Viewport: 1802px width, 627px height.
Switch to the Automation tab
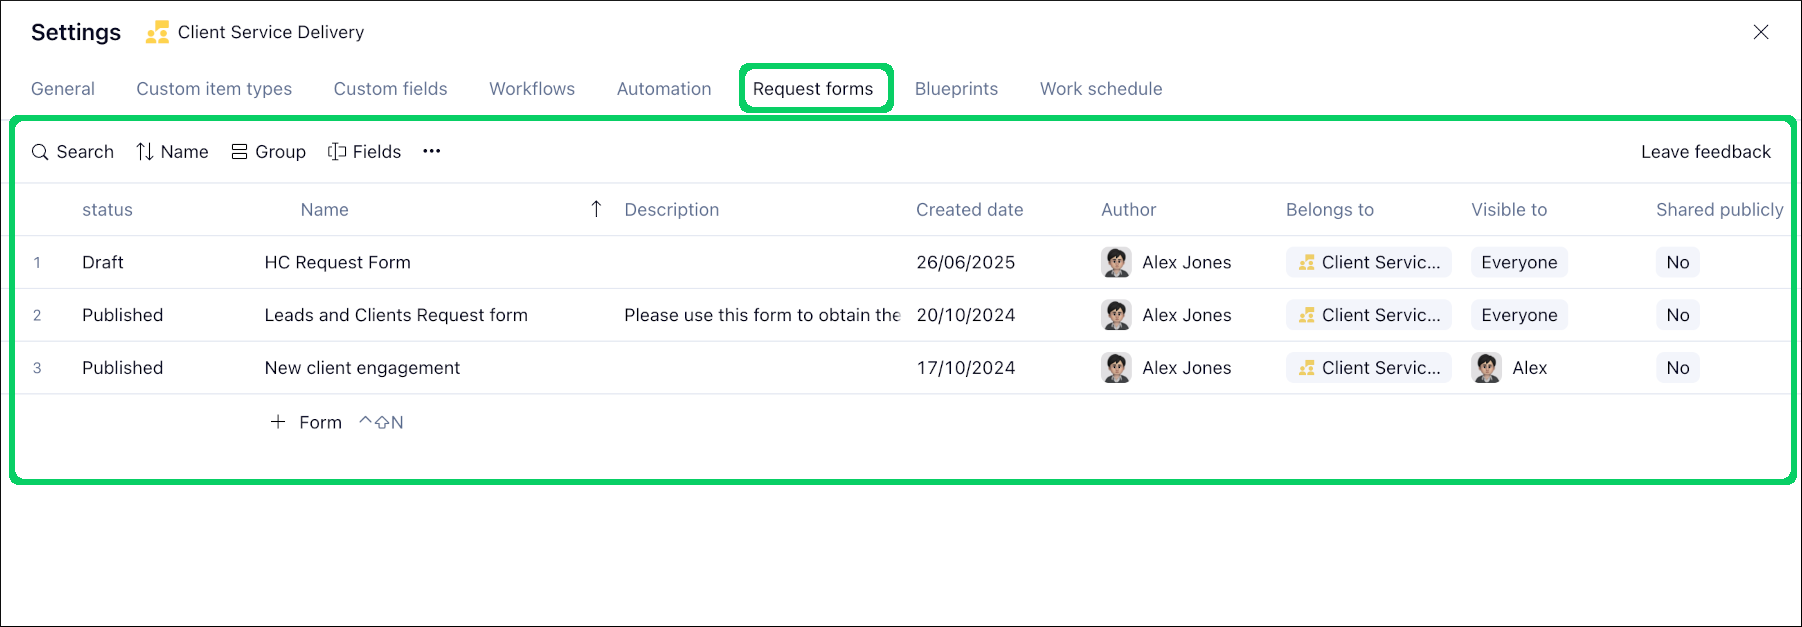[x=663, y=88]
